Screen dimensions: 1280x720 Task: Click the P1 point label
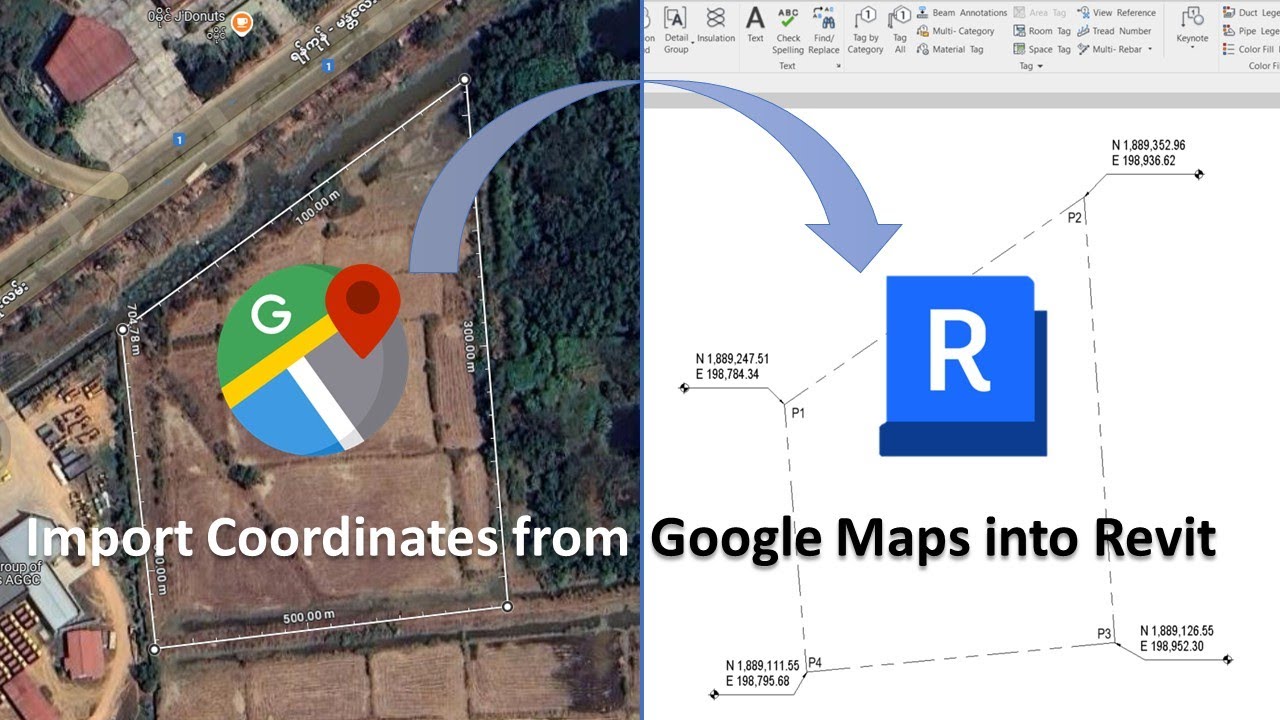(x=798, y=412)
